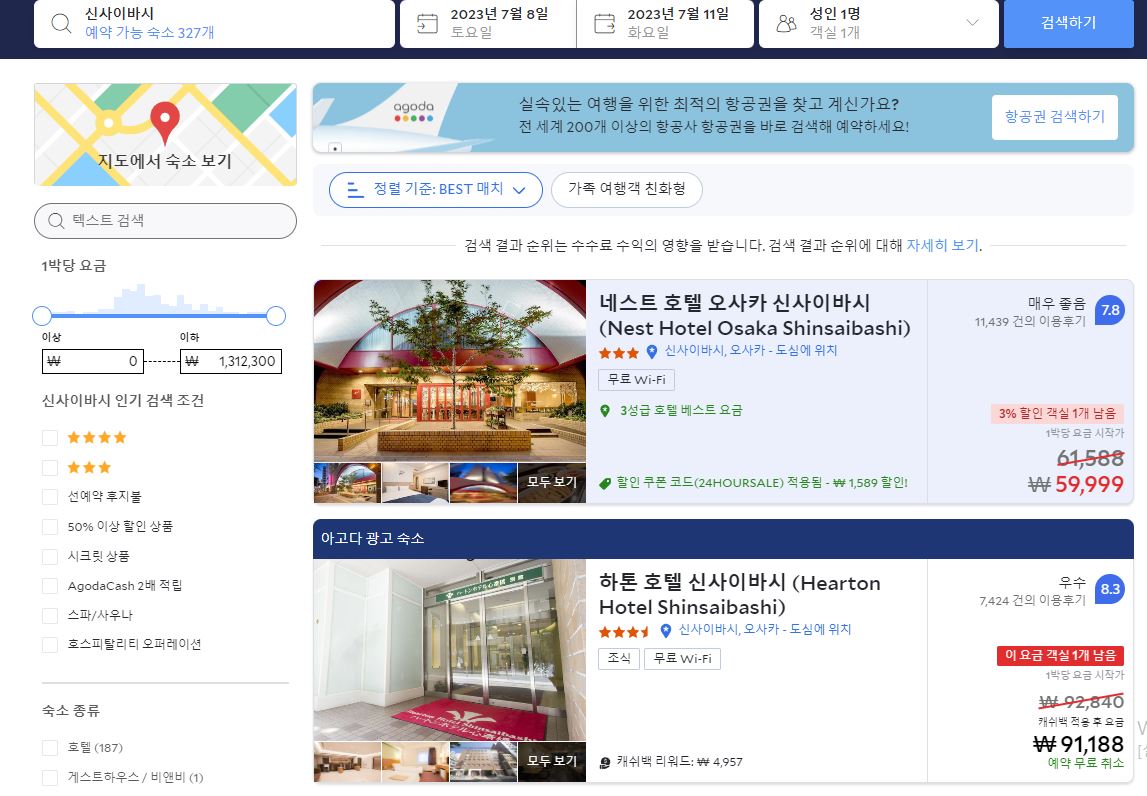Click the search magnifier icon beside 신사이바시

point(61,23)
